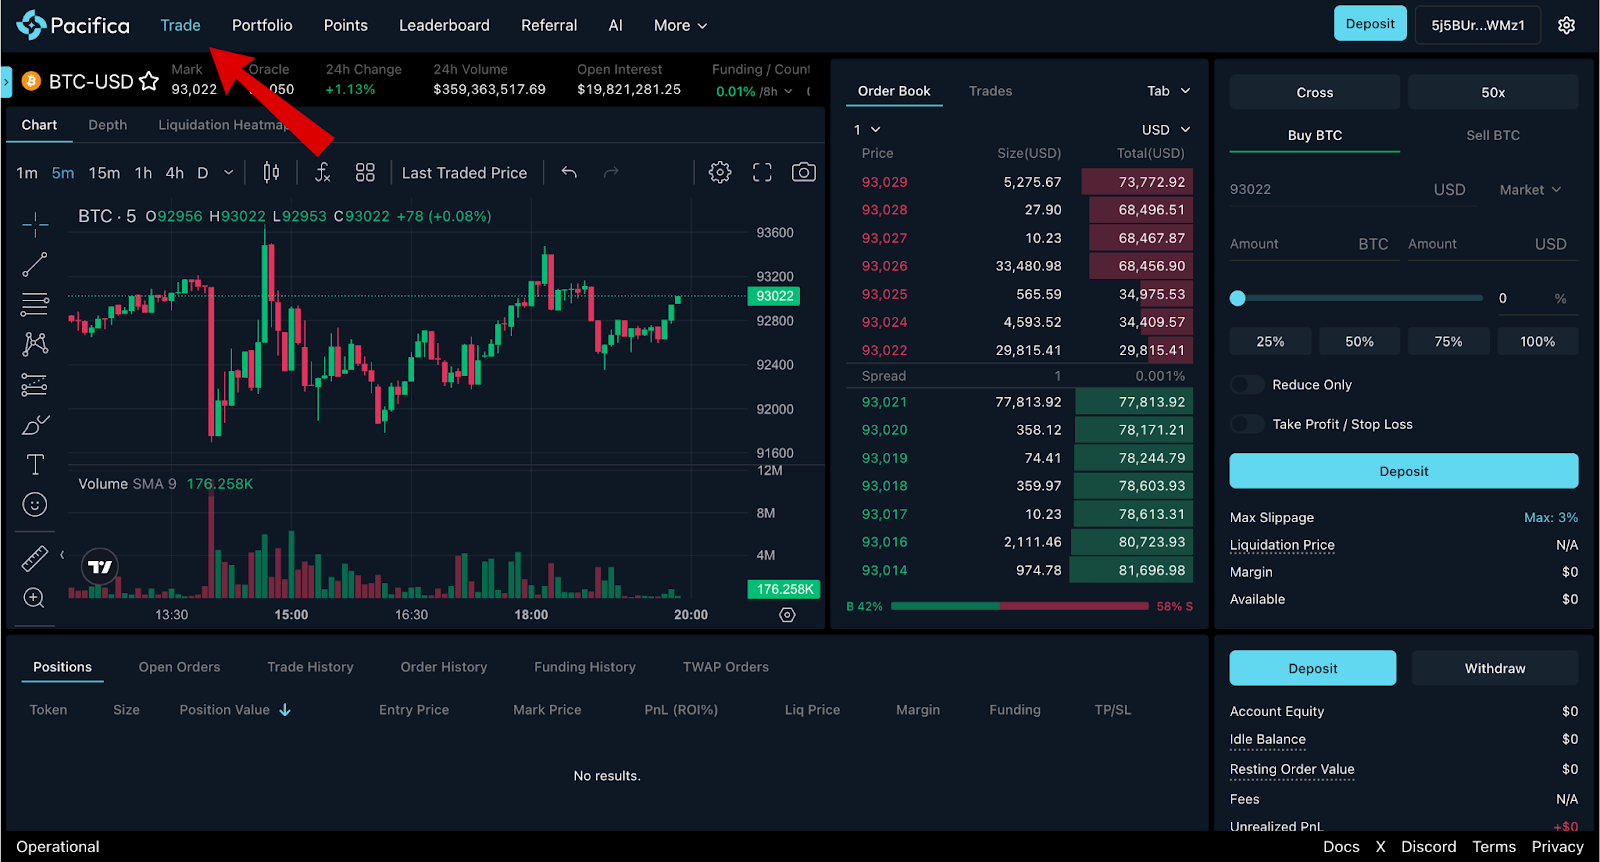Select the text annotation tool
Viewport: 1600px width, 862px height.
[x=35, y=464]
